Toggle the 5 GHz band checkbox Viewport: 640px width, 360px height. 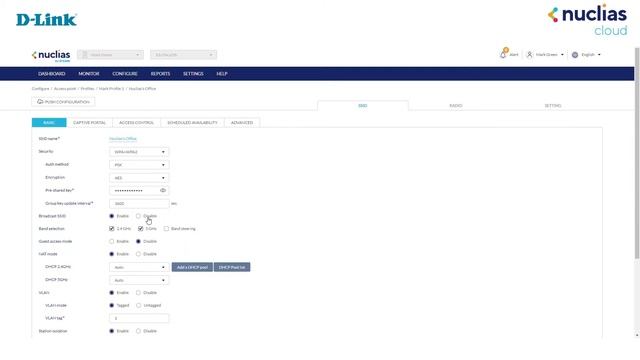[140, 229]
